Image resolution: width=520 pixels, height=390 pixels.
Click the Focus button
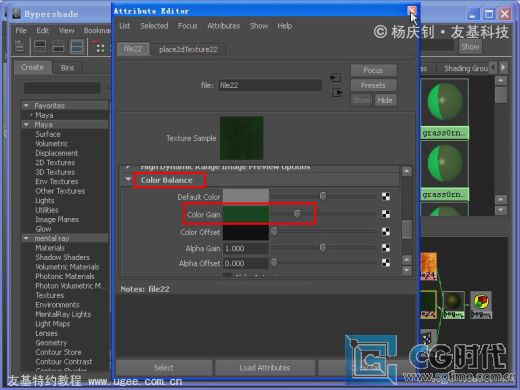(373, 70)
